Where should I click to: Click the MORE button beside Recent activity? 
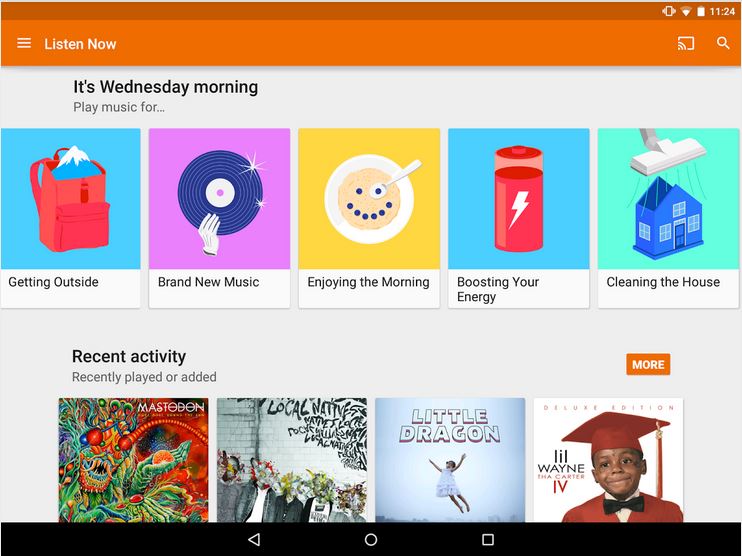(648, 364)
